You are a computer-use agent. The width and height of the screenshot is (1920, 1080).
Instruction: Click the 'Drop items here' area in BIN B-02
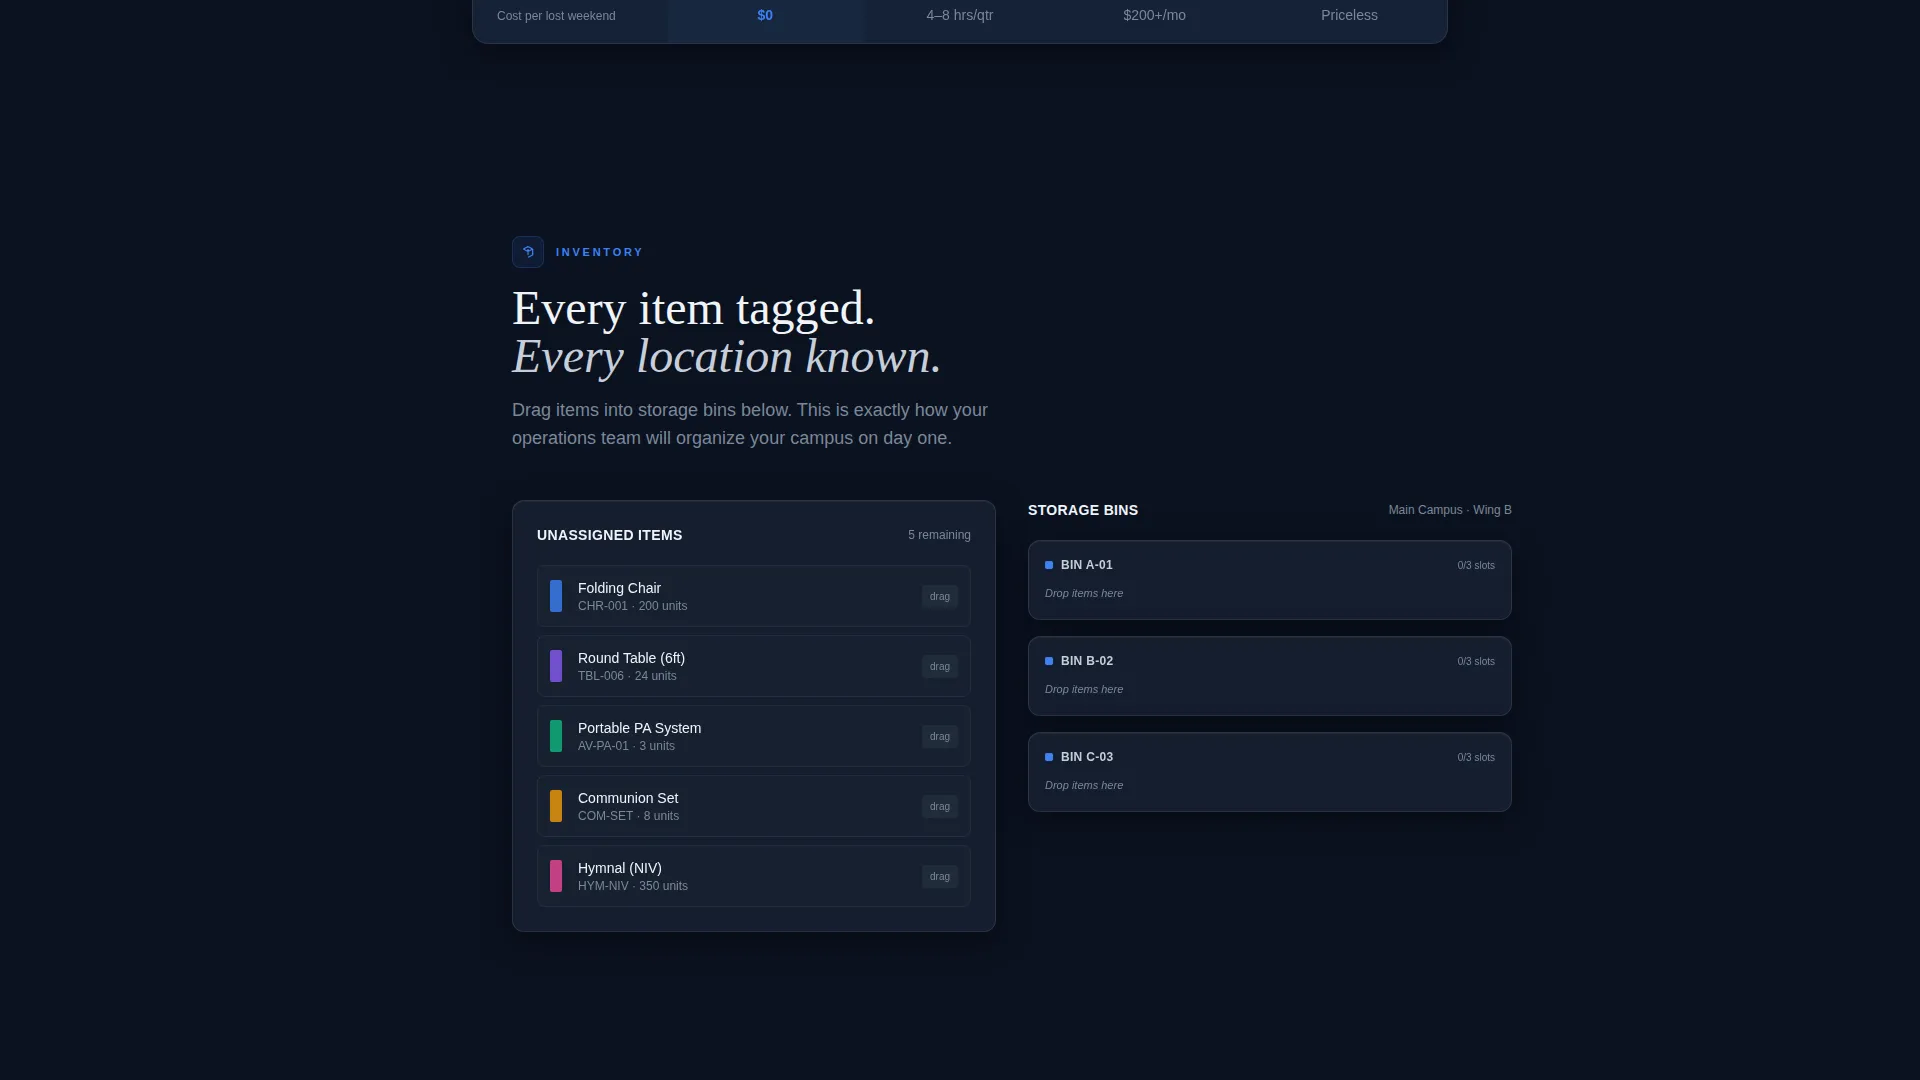(1084, 690)
